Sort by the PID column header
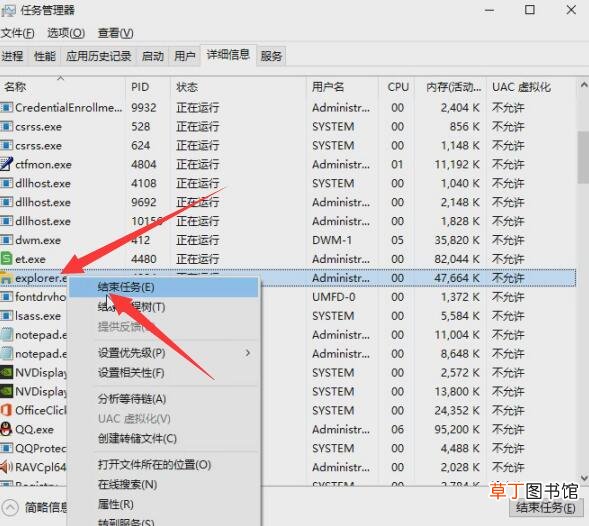 (148, 87)
